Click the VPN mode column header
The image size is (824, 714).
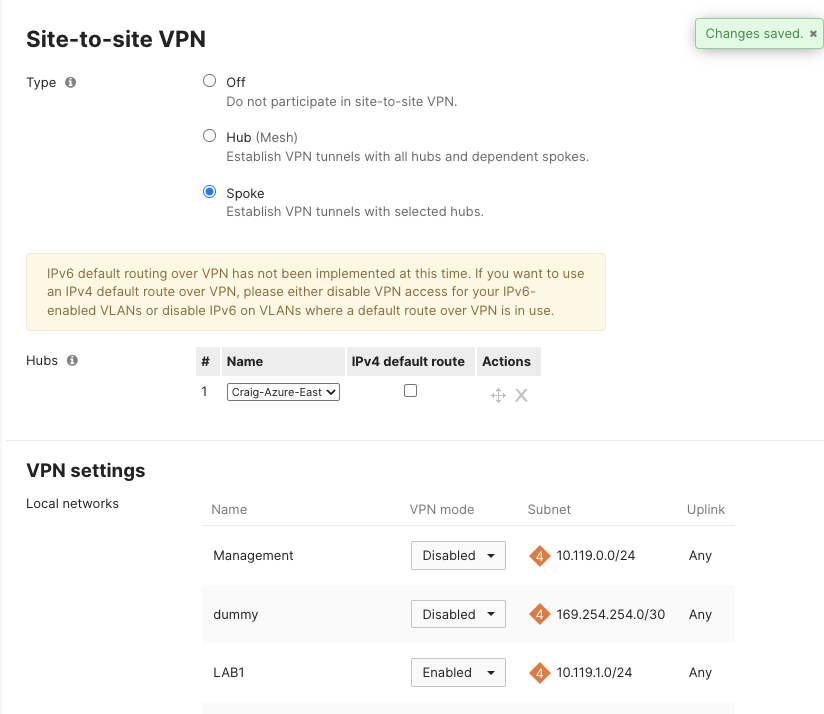[442, 510]
